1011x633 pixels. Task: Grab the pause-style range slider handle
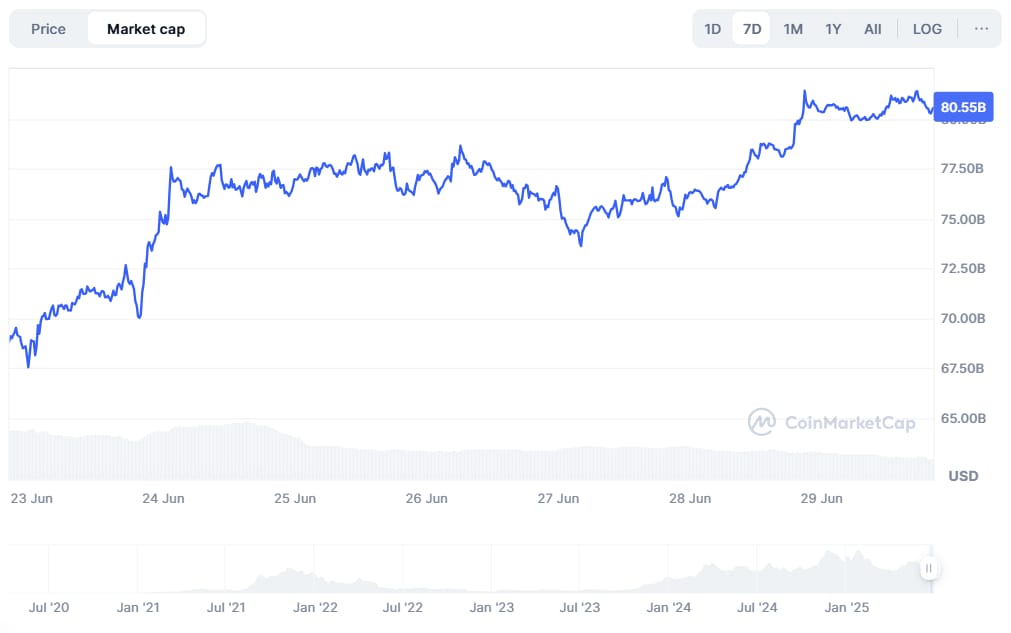(x=928, y=569)
